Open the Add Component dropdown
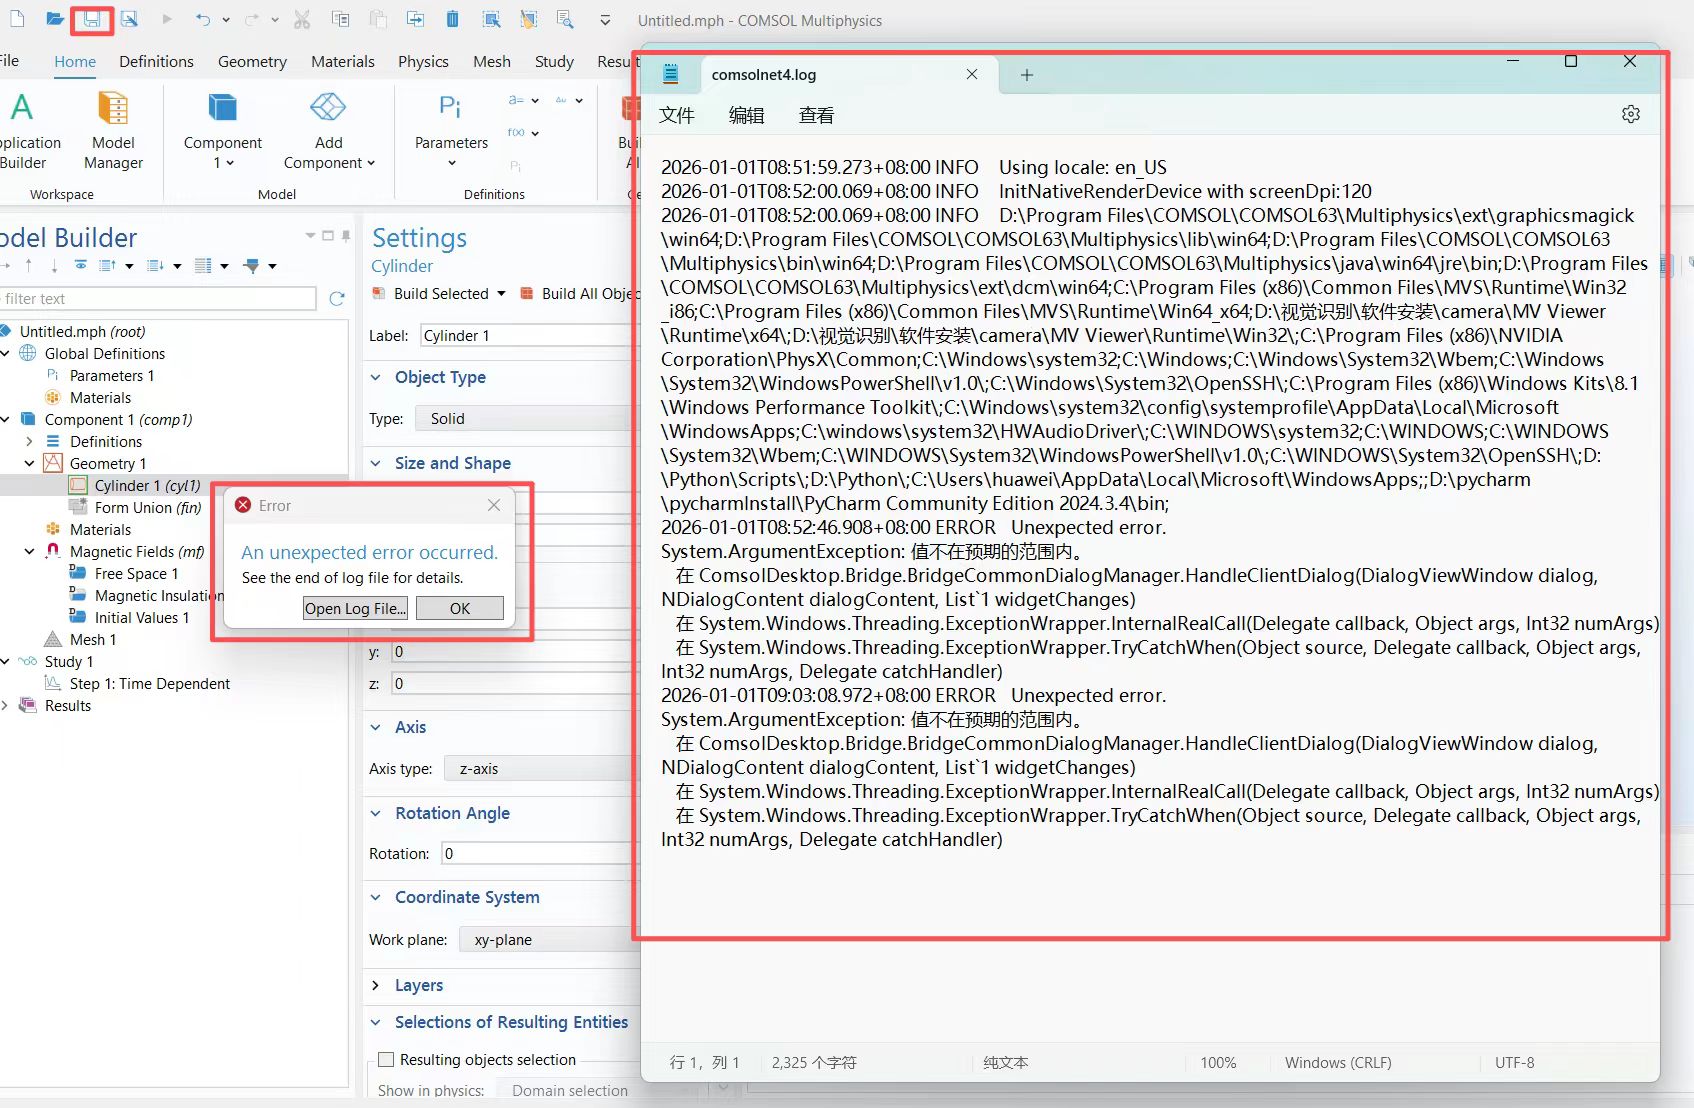Image resolution: width=1694 pixels, height=1108 pixels. [328, 163]
